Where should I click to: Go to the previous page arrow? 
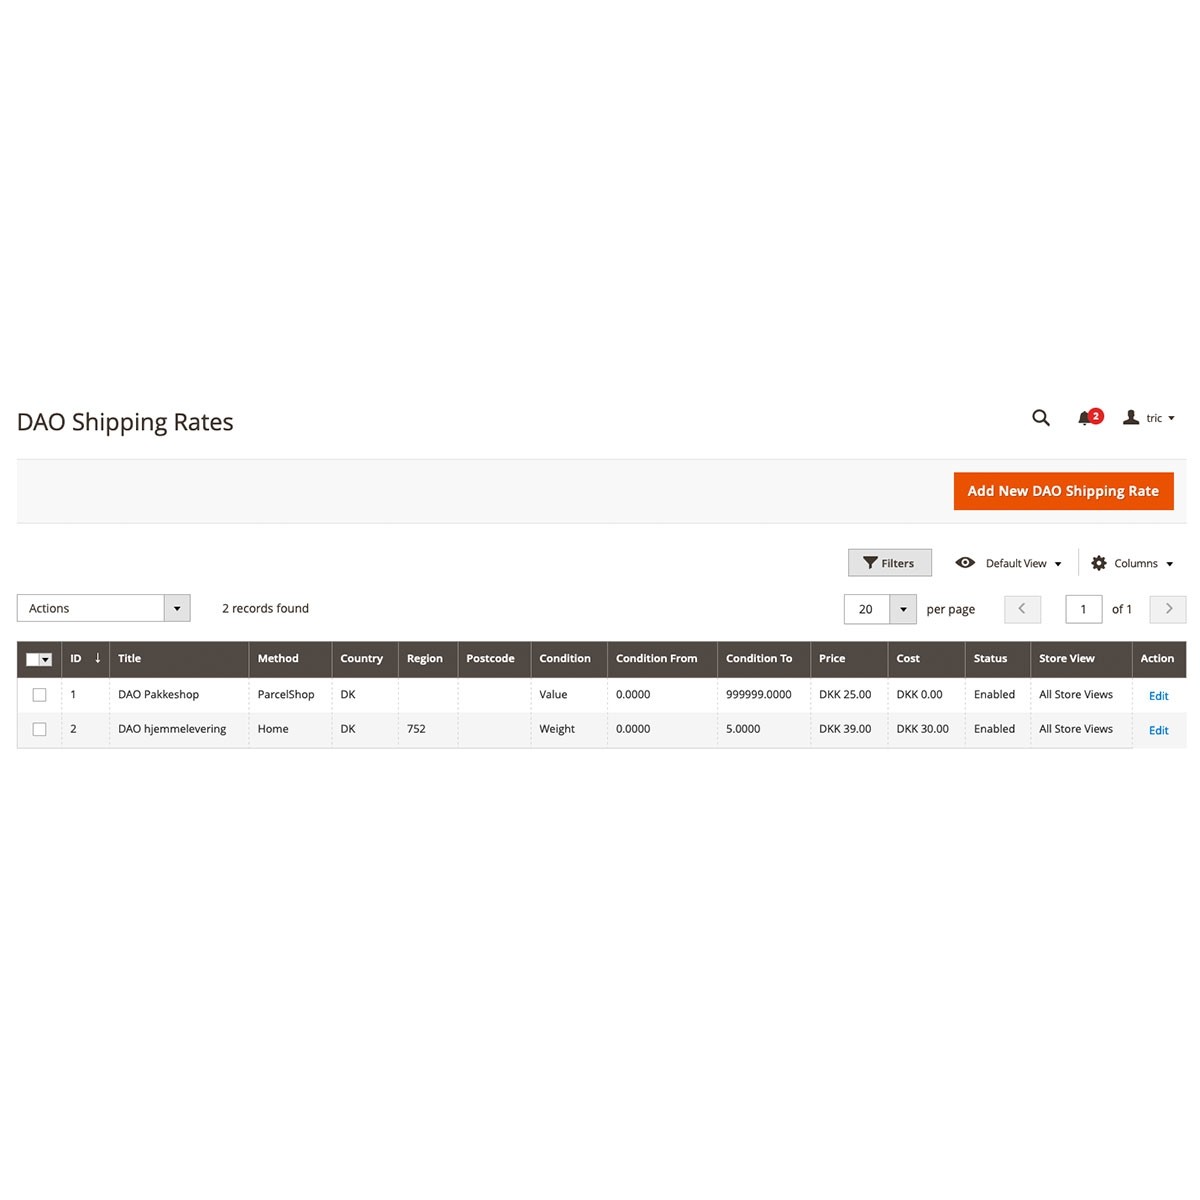1022,609
